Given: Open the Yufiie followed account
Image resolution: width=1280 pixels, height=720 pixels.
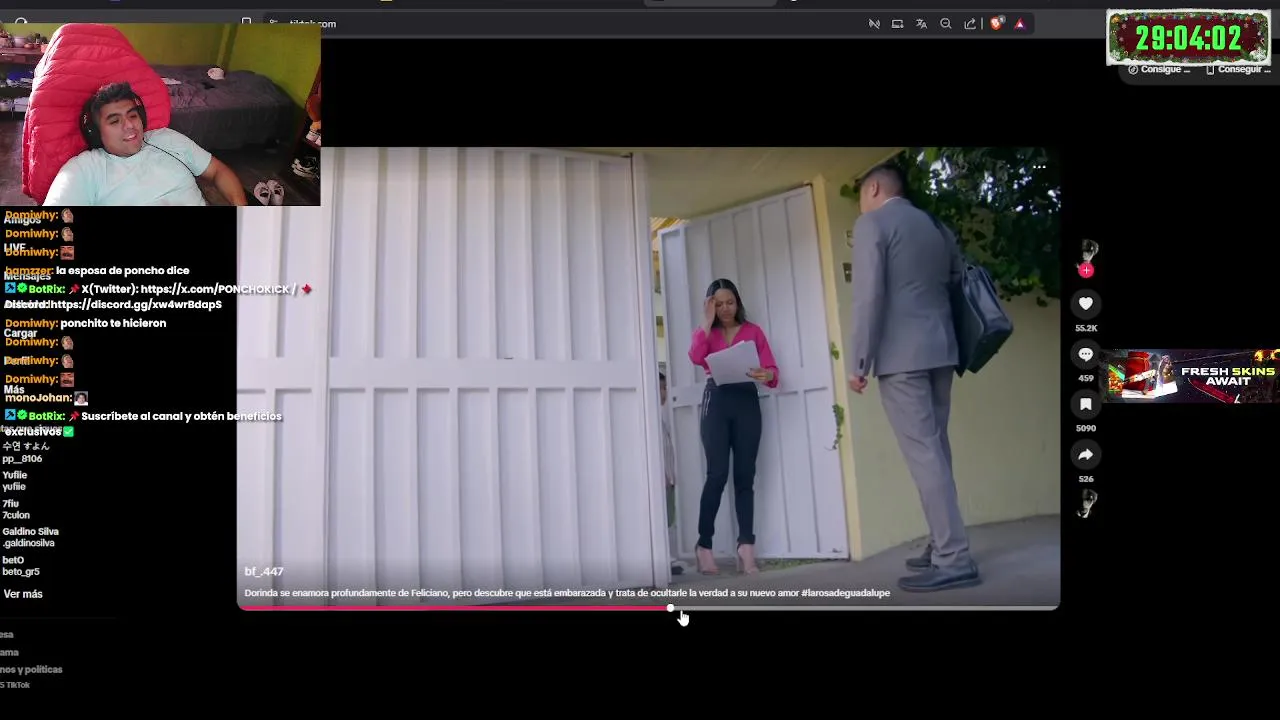Looking at the screenshot, I should click(x=15, y=481).
